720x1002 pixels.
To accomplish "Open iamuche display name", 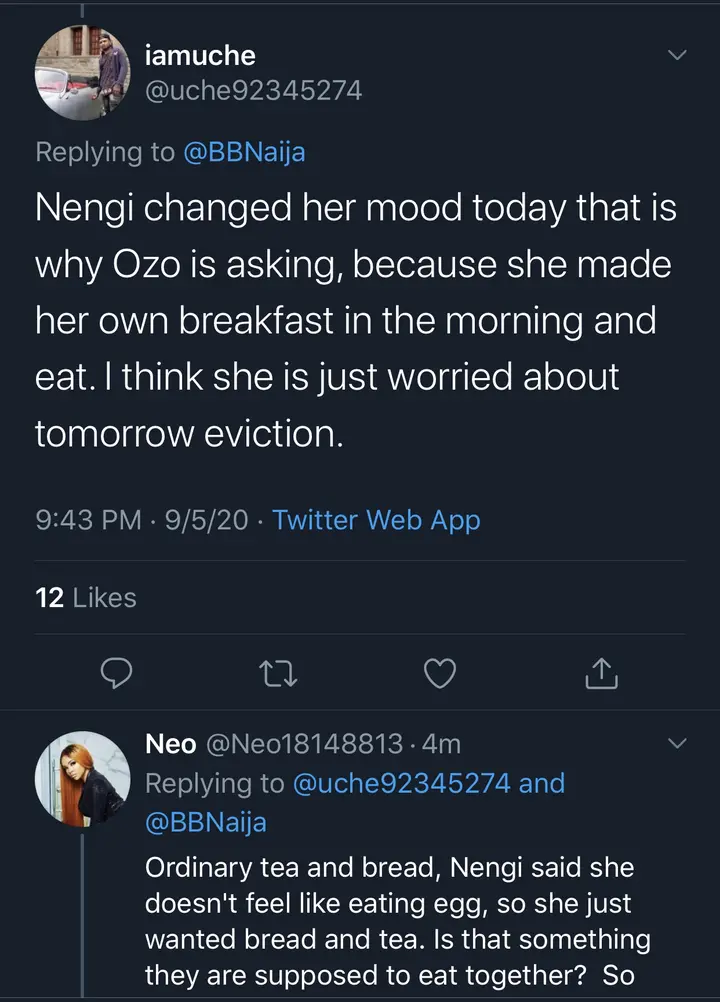I will click(201, 56).
